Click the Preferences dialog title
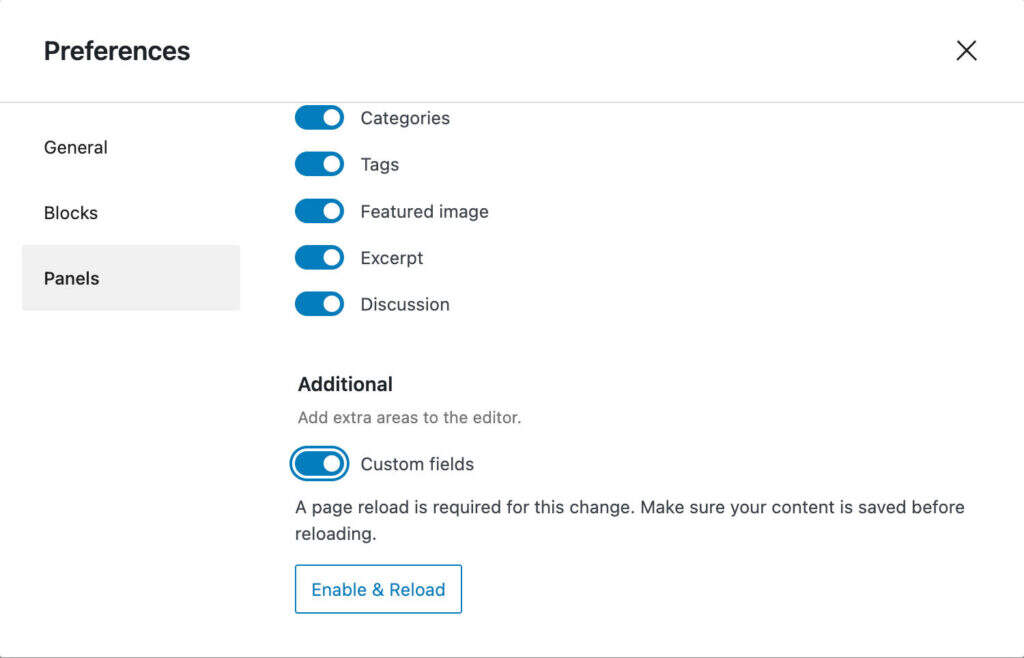Screen dimensions: 1024x658 (x=117, y=51)
